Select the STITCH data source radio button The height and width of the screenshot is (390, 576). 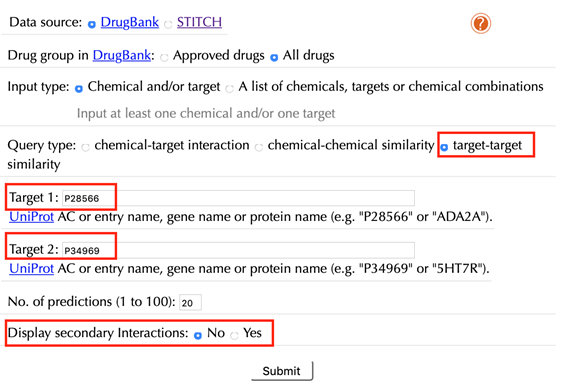point(168,25)
